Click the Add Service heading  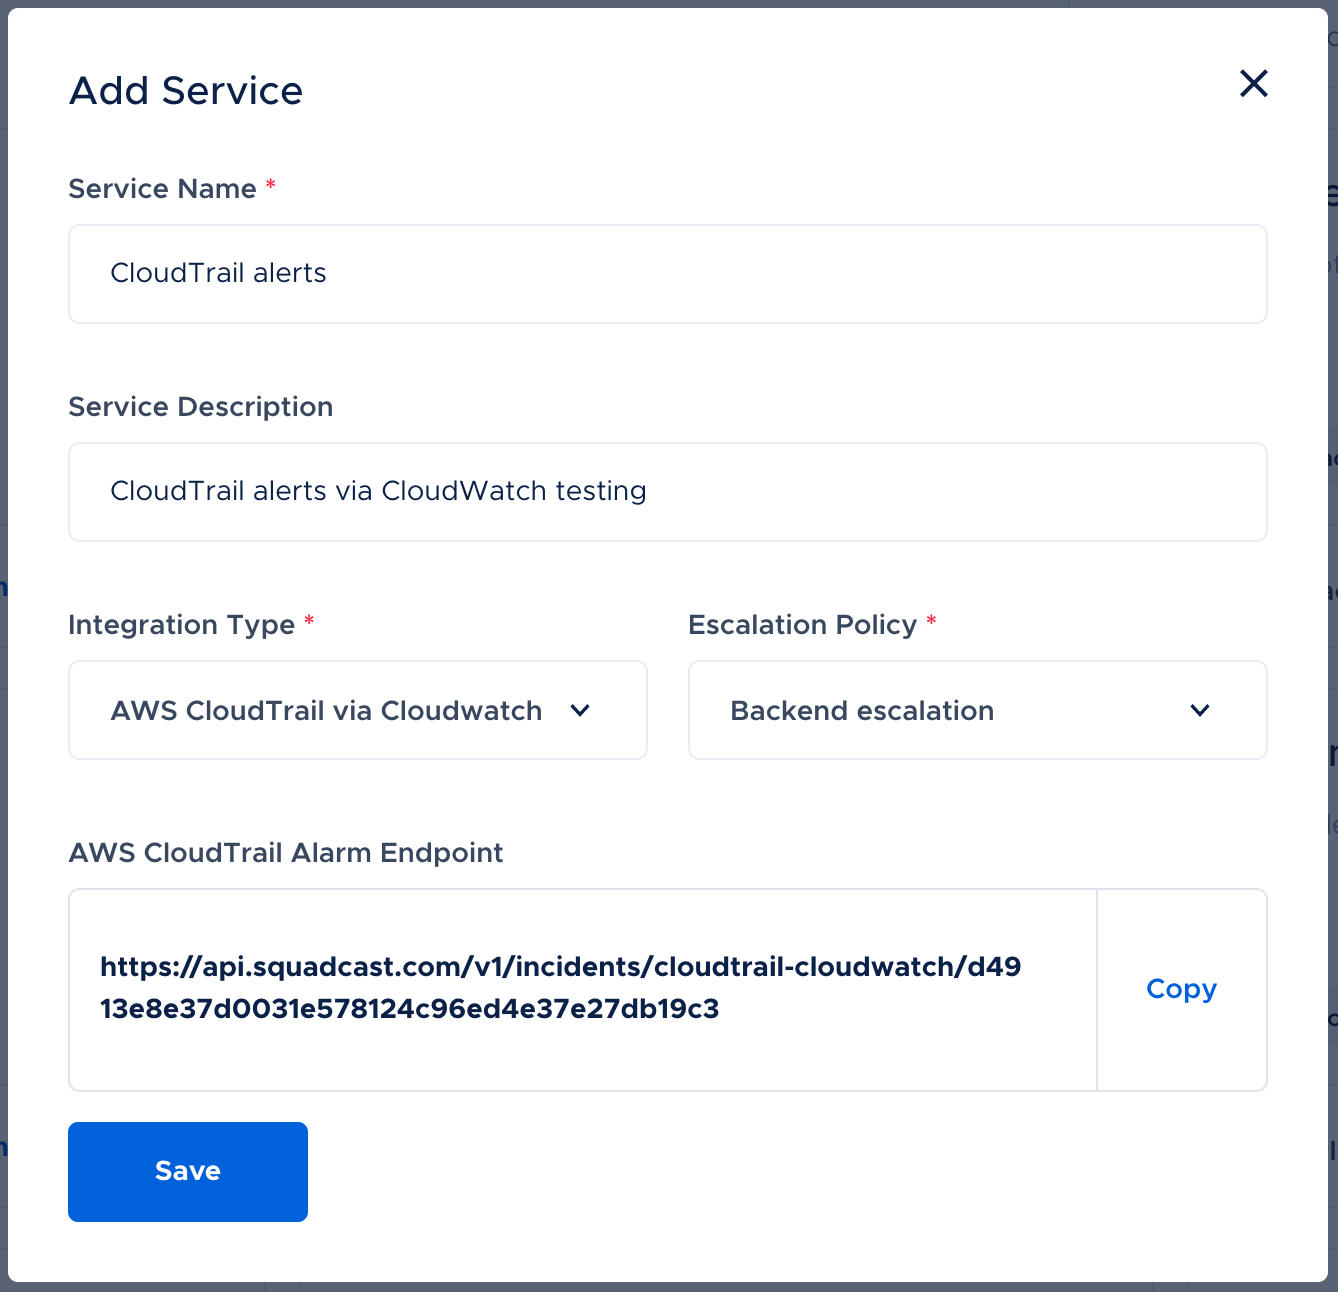186,91
